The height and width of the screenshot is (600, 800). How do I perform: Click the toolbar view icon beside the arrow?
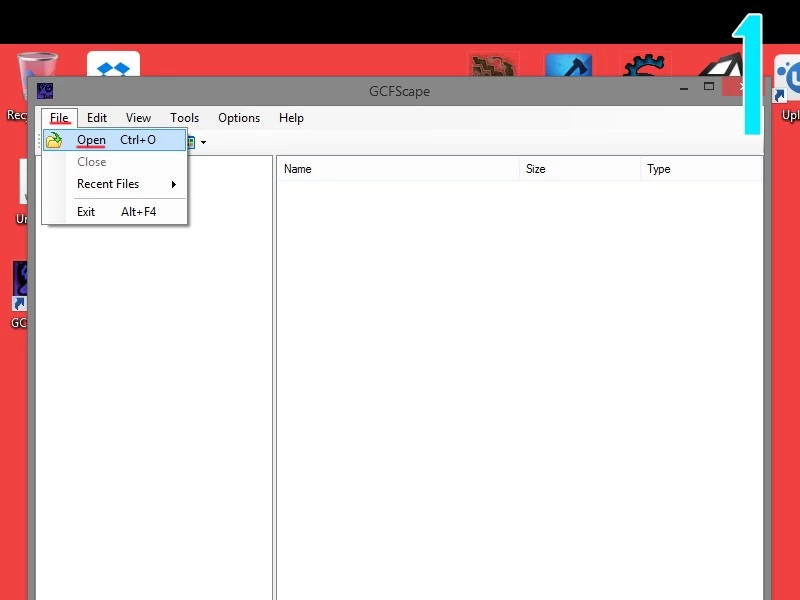[x=192, y=142]
